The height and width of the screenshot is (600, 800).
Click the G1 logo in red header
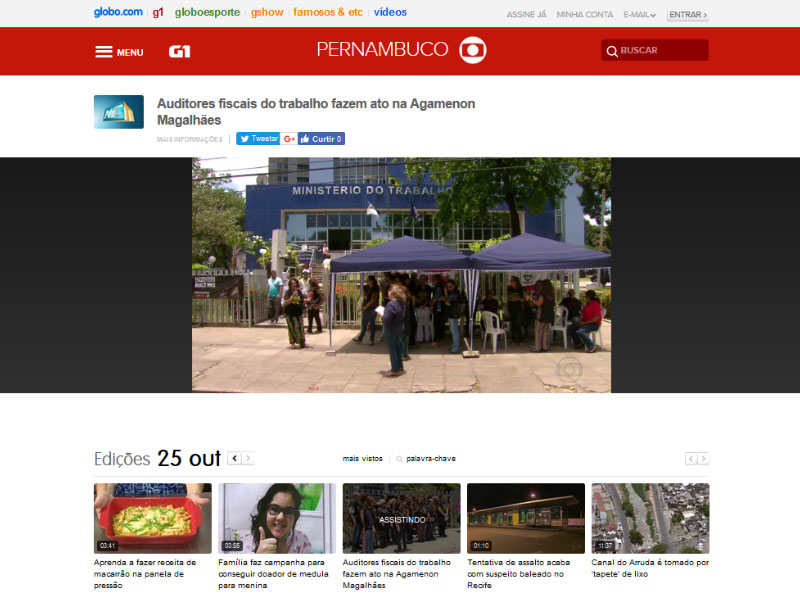point(180,52)
